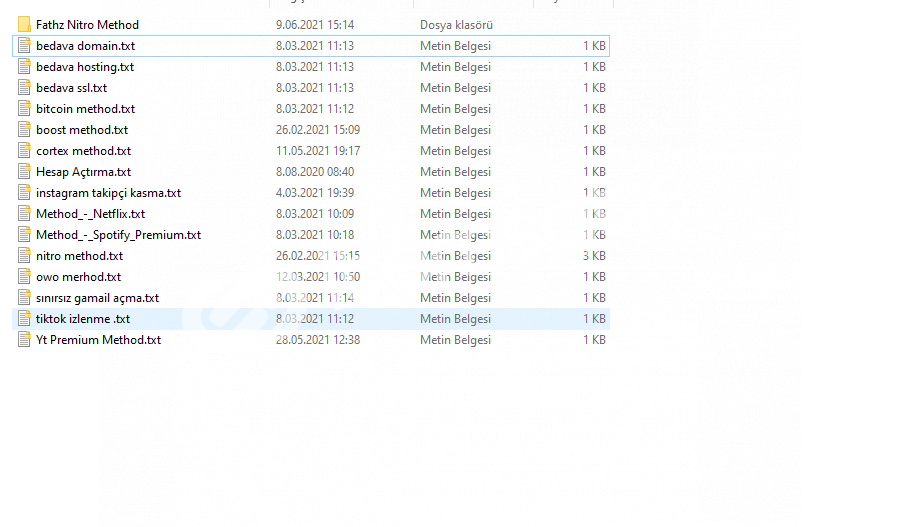Click the date 8.03.2021 11:14
This screenshot has height=527, width=901.
(315, 298)
